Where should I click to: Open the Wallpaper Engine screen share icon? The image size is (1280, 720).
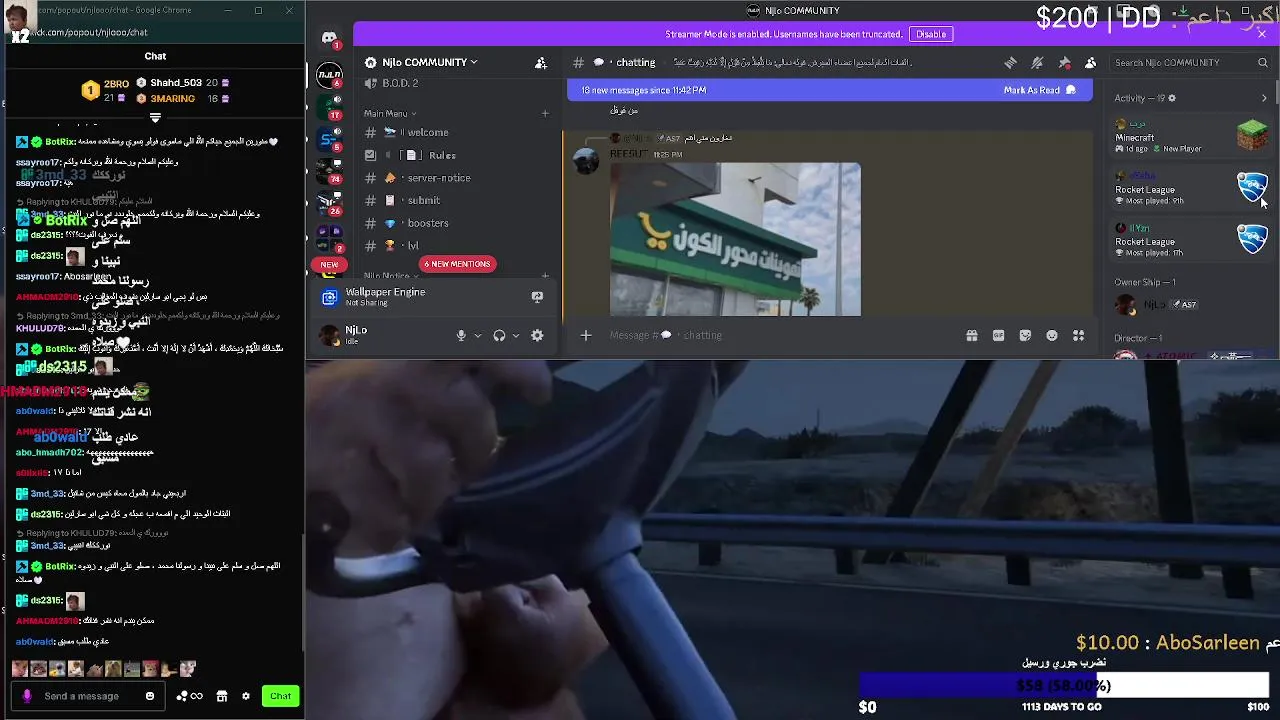point(537,297)
